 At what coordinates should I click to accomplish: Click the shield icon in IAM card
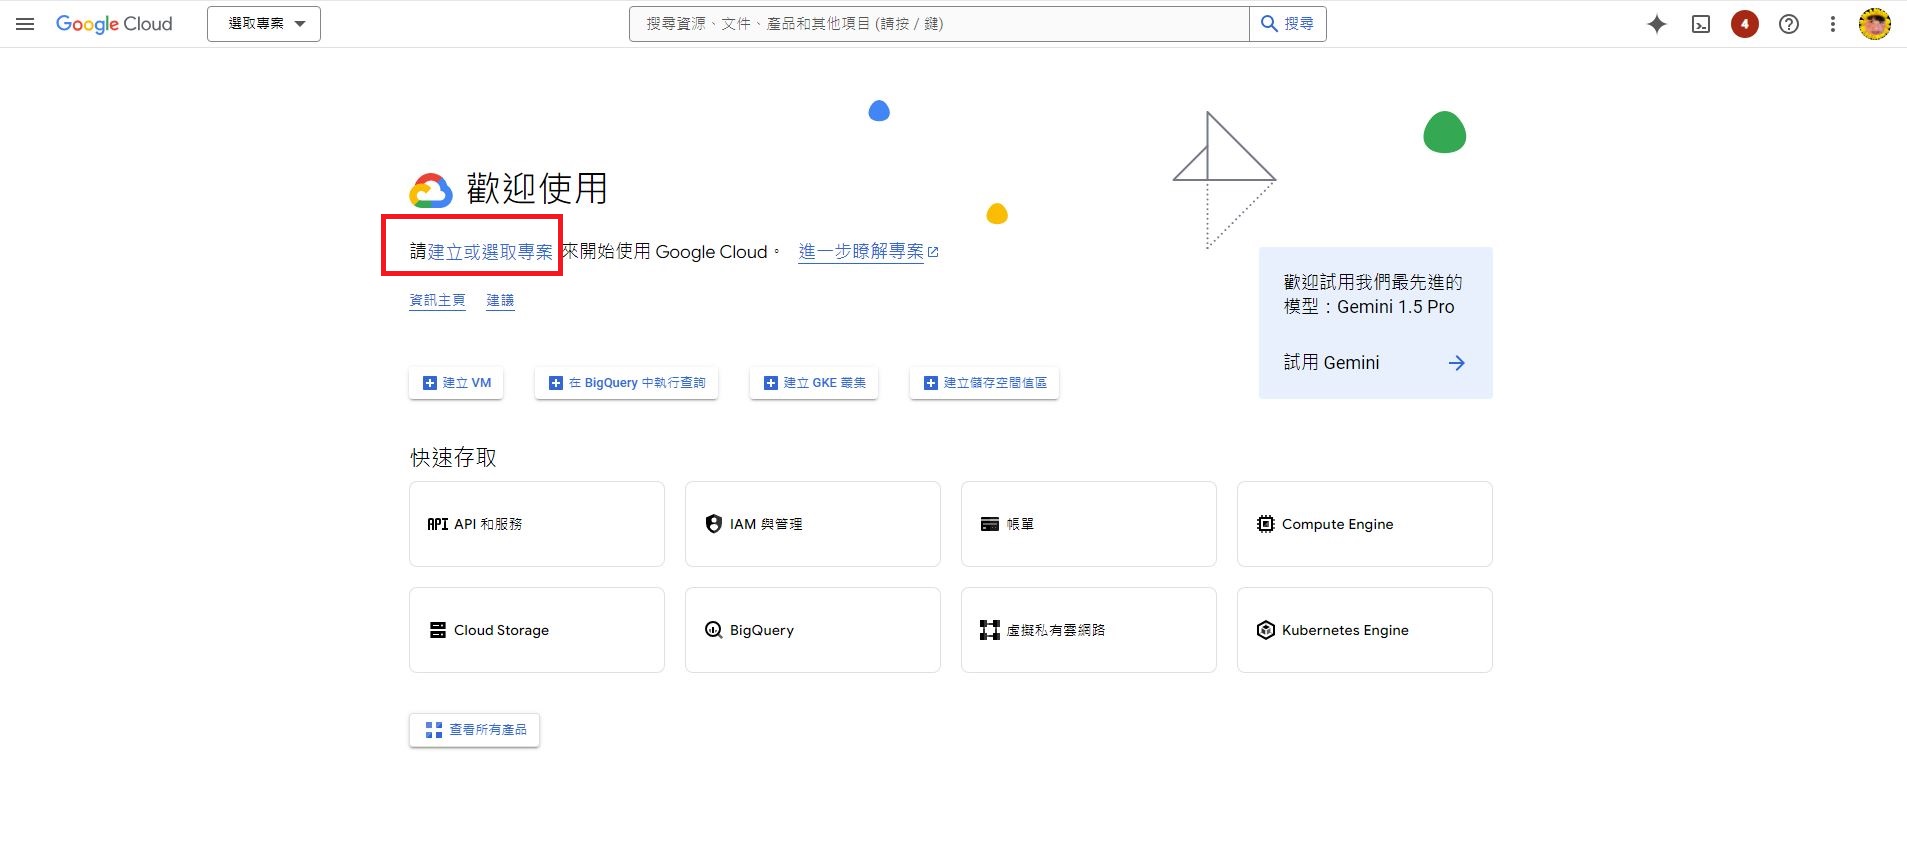pos(714,524)
